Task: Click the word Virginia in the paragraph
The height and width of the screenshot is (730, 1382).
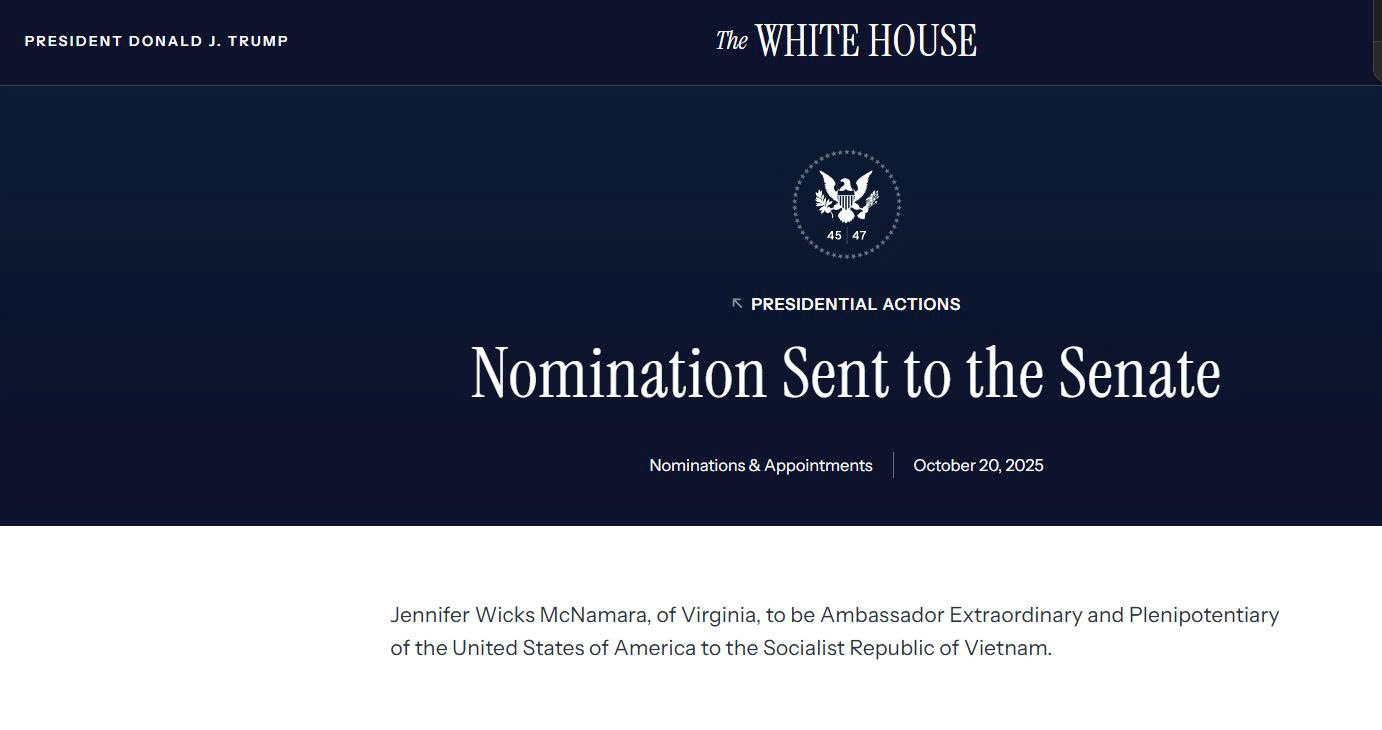Action: click(719, 614)
